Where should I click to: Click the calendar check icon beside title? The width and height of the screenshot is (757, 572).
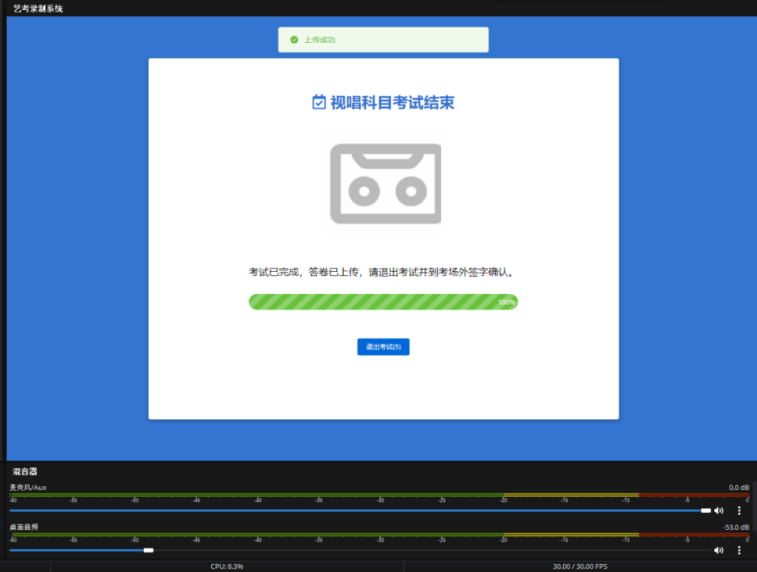(319, 102)
